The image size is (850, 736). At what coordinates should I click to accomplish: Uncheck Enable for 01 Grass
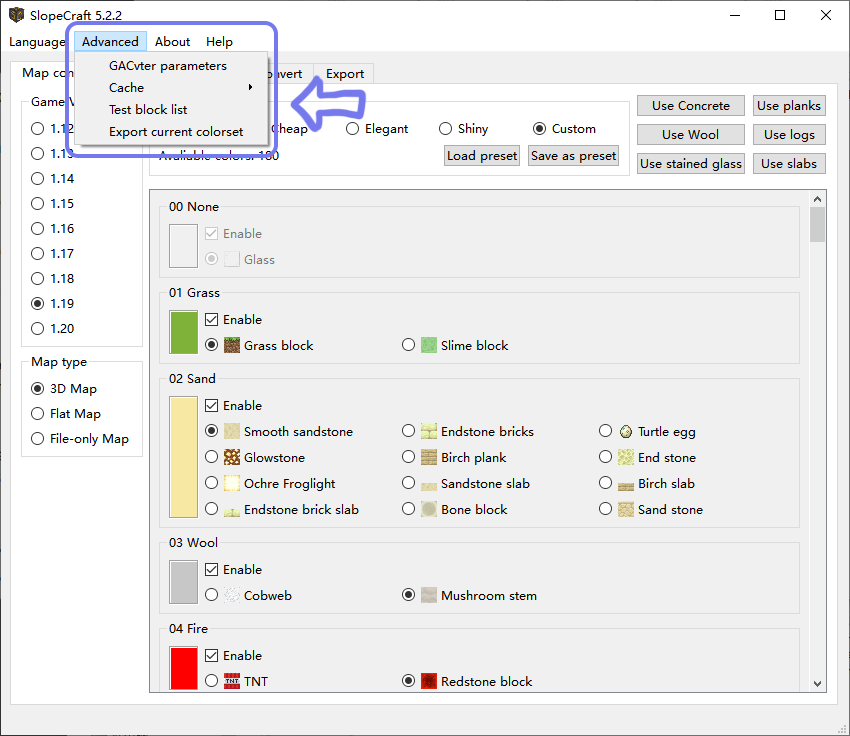pos(212,320)
